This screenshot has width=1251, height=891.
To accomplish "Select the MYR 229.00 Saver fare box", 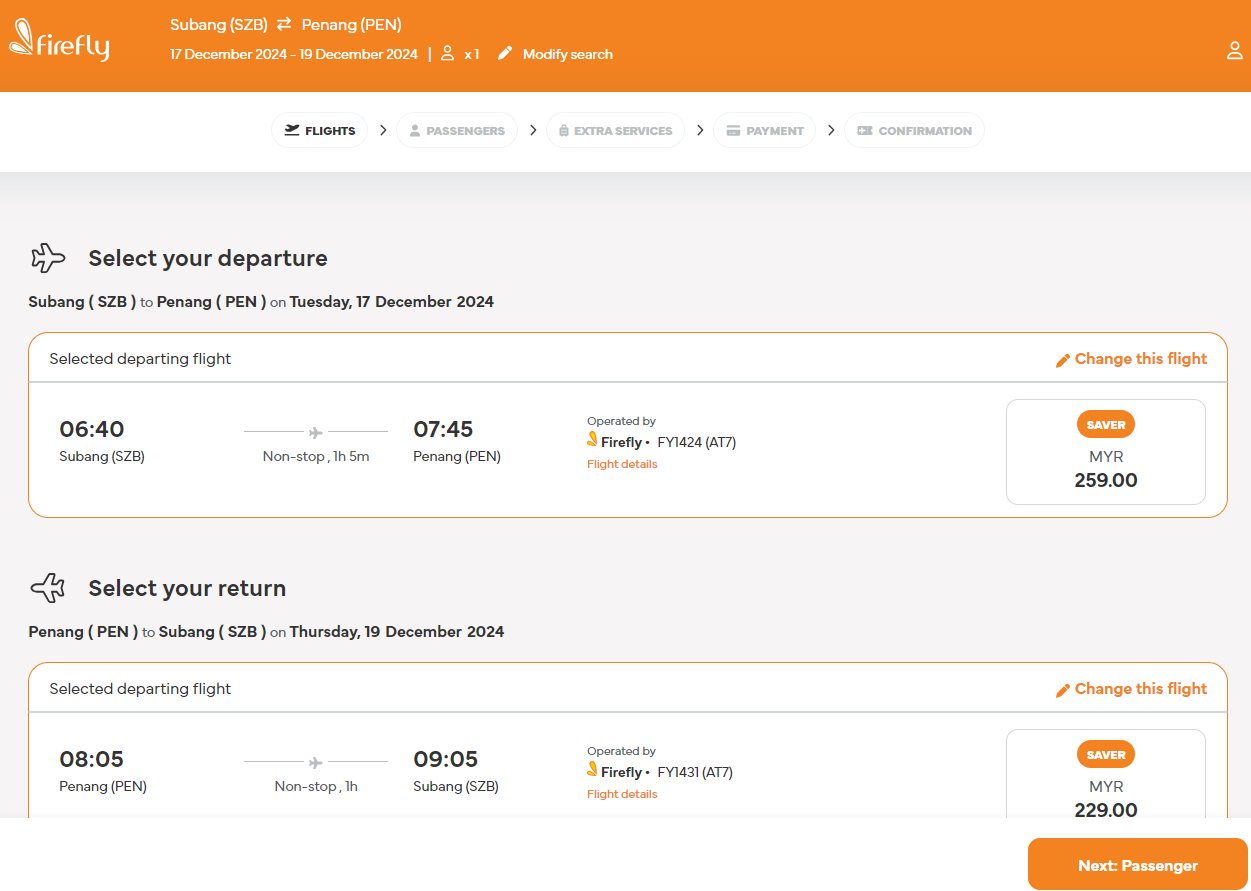I will pos(1105,780).
